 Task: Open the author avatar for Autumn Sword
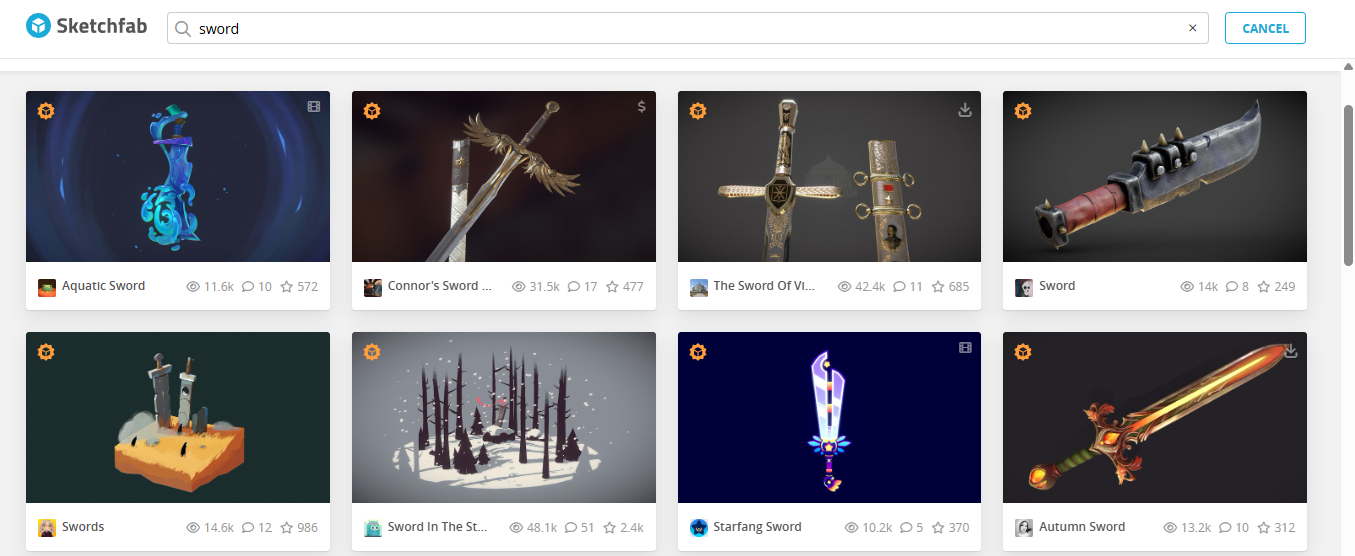(x=1023, y=528)
